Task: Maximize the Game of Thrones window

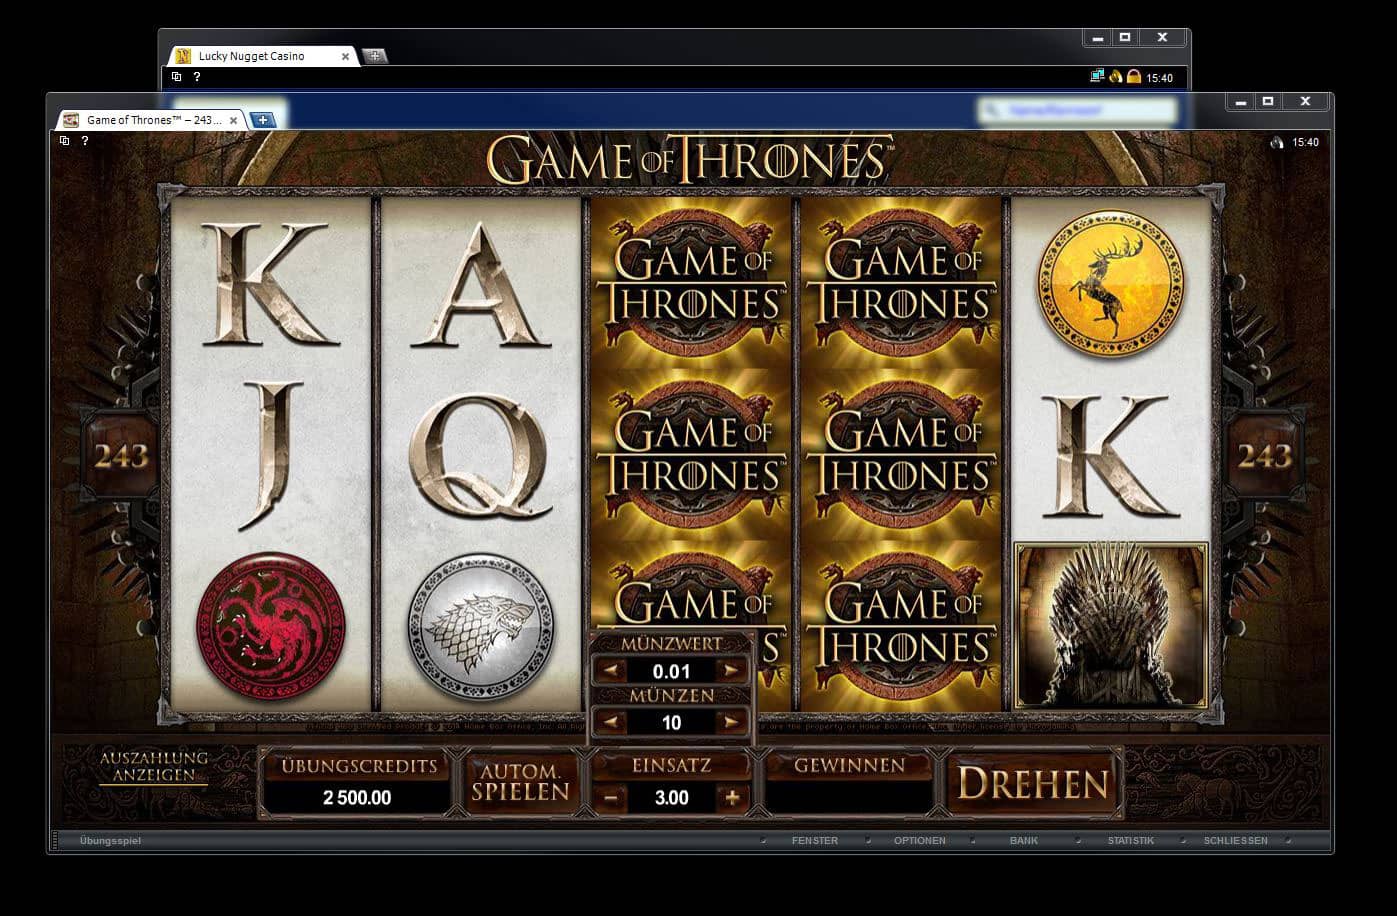Action: pos(1267,101)
